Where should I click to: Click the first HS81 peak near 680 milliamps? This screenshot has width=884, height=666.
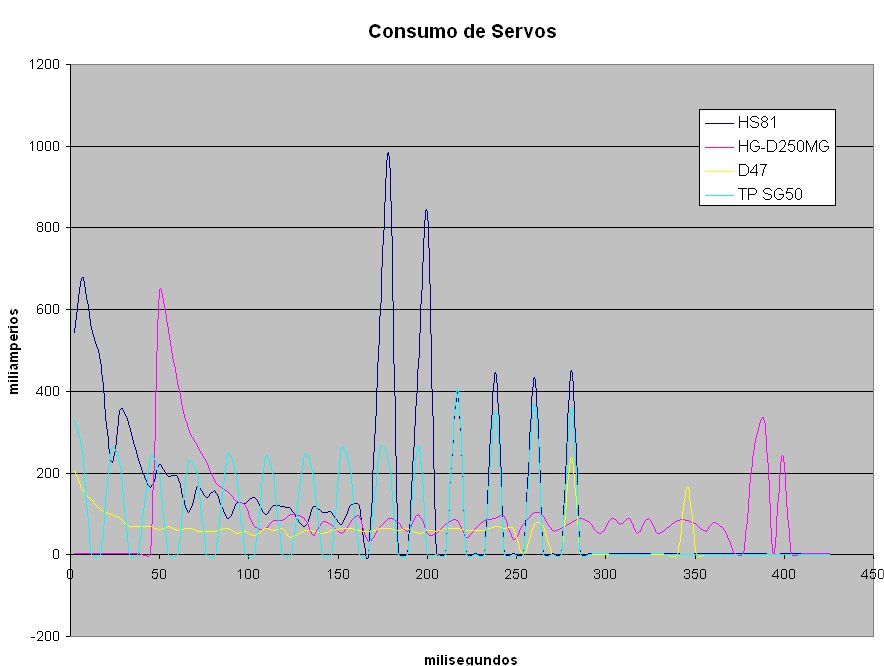click(x=82, y=279)
